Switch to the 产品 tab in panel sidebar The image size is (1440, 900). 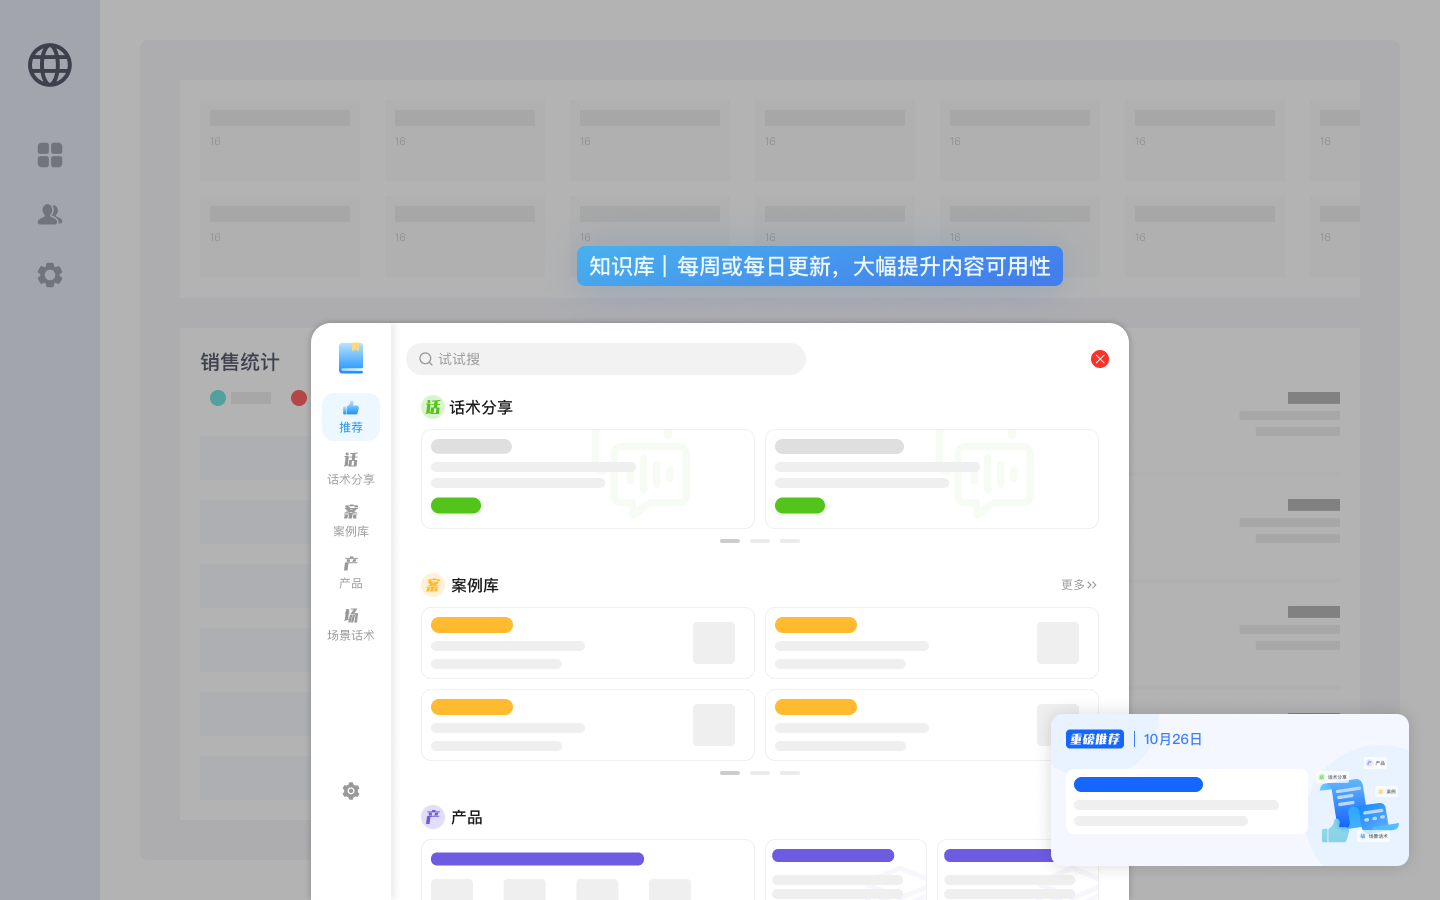(x=351, y=573)
